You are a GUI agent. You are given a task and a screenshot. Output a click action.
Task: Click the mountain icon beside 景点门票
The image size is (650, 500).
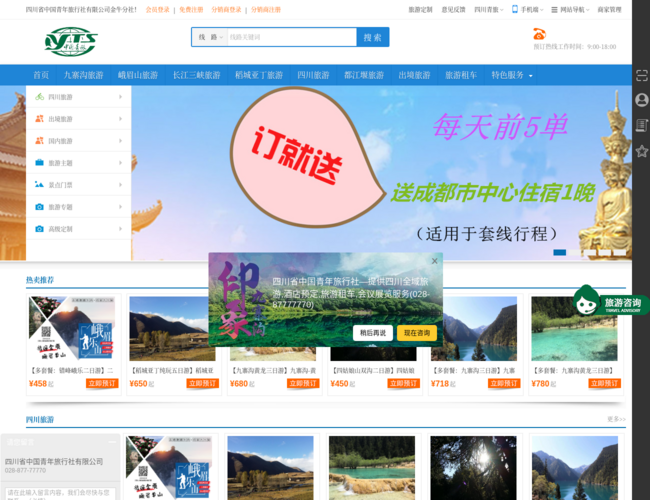(x=39, y=184)
